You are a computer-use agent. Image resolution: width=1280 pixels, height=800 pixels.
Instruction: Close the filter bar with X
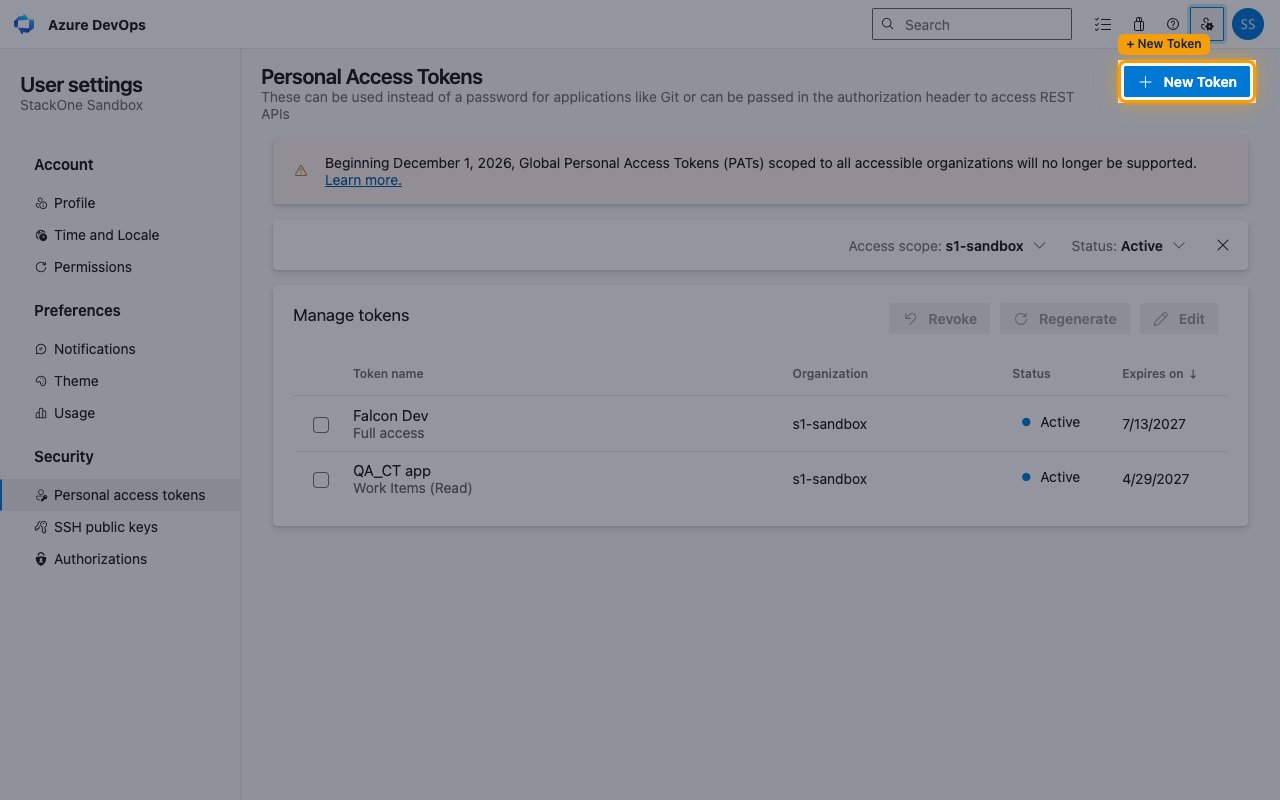[1223, 245]
